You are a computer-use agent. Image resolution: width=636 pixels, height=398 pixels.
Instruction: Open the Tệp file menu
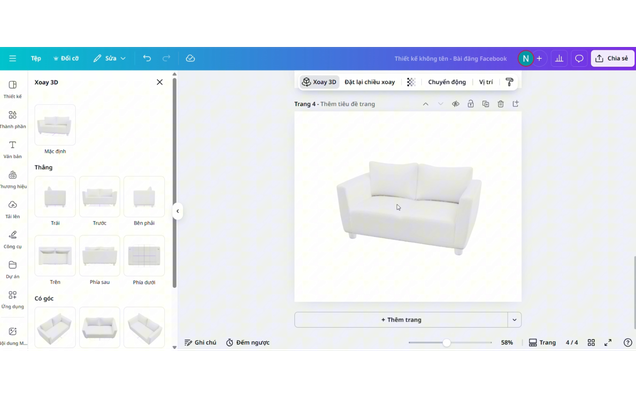(x=36, y=58)
